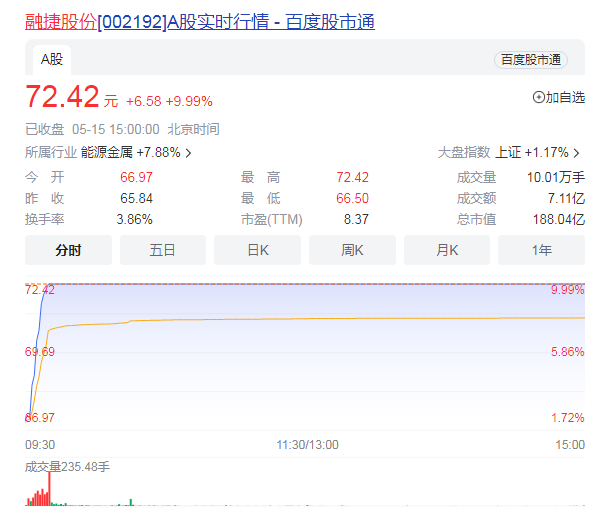Click the 能源金属 industry link
Screen dimensions: 615x519
(106, 153)
